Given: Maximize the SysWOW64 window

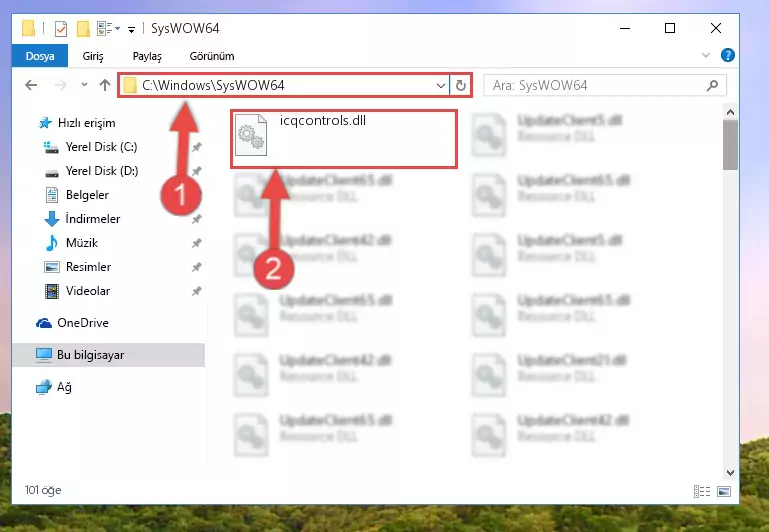Looking at the screenshot, I should pos(670,28).
